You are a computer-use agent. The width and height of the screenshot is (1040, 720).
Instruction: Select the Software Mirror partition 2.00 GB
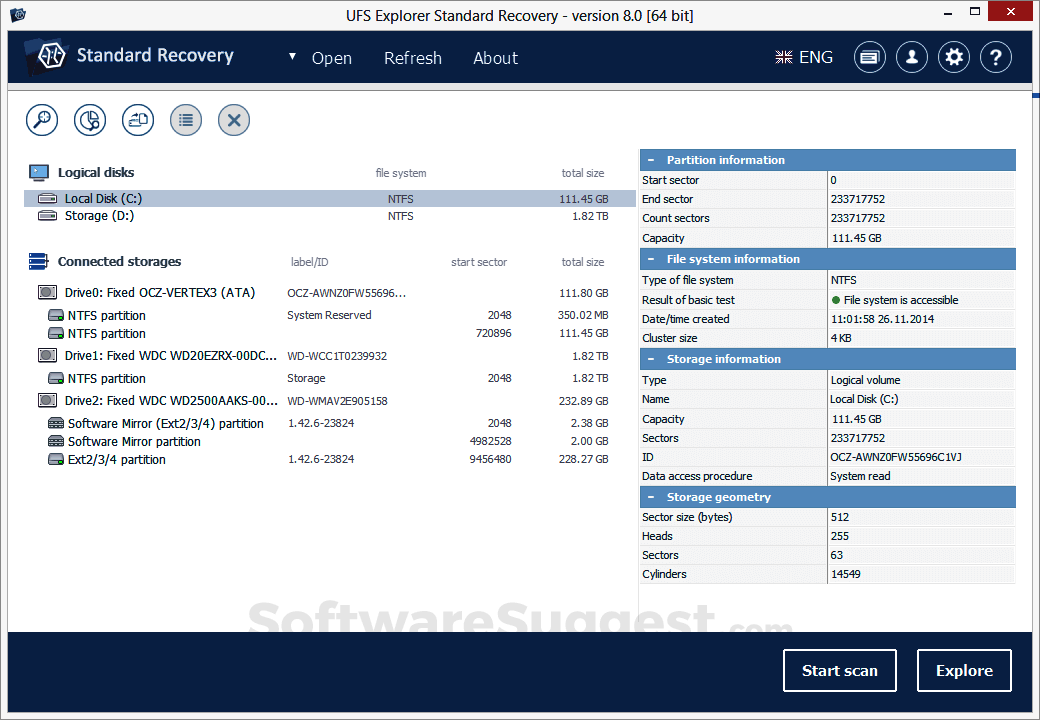[x=330, y=441]
